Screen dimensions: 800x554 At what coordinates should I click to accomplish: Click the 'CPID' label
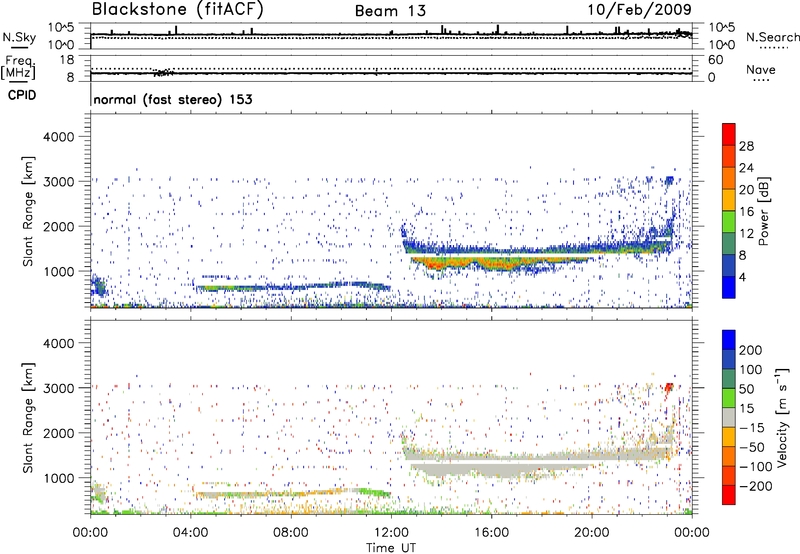pos(22,95)
